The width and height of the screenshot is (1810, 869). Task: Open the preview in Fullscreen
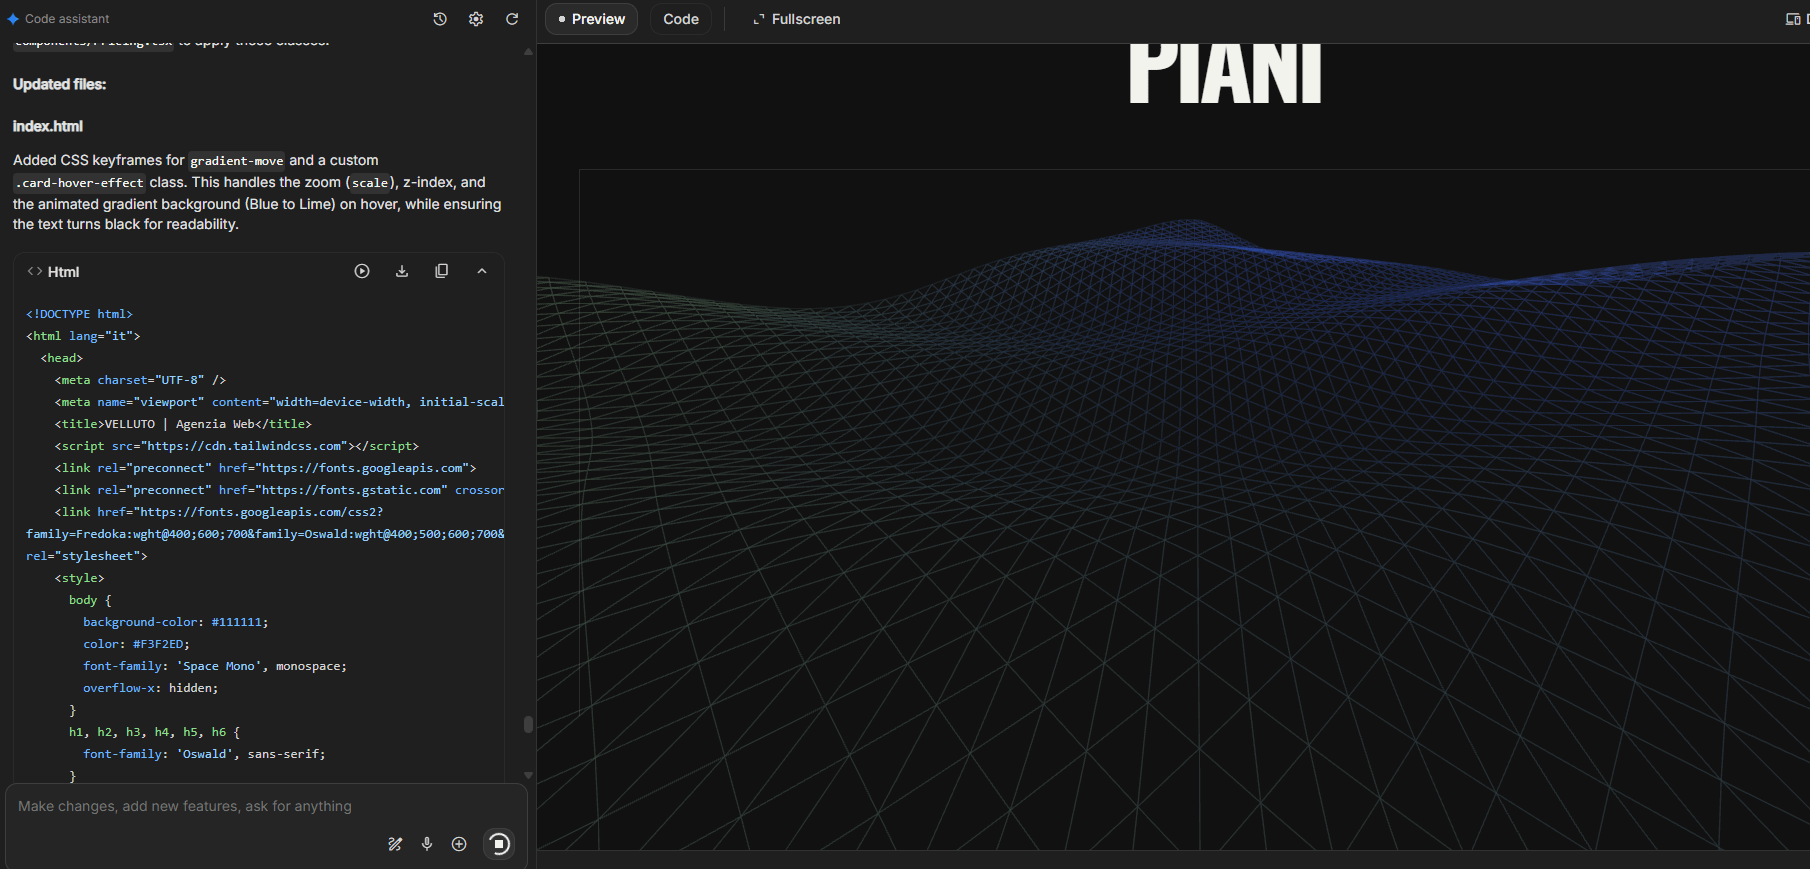point(796,19)
